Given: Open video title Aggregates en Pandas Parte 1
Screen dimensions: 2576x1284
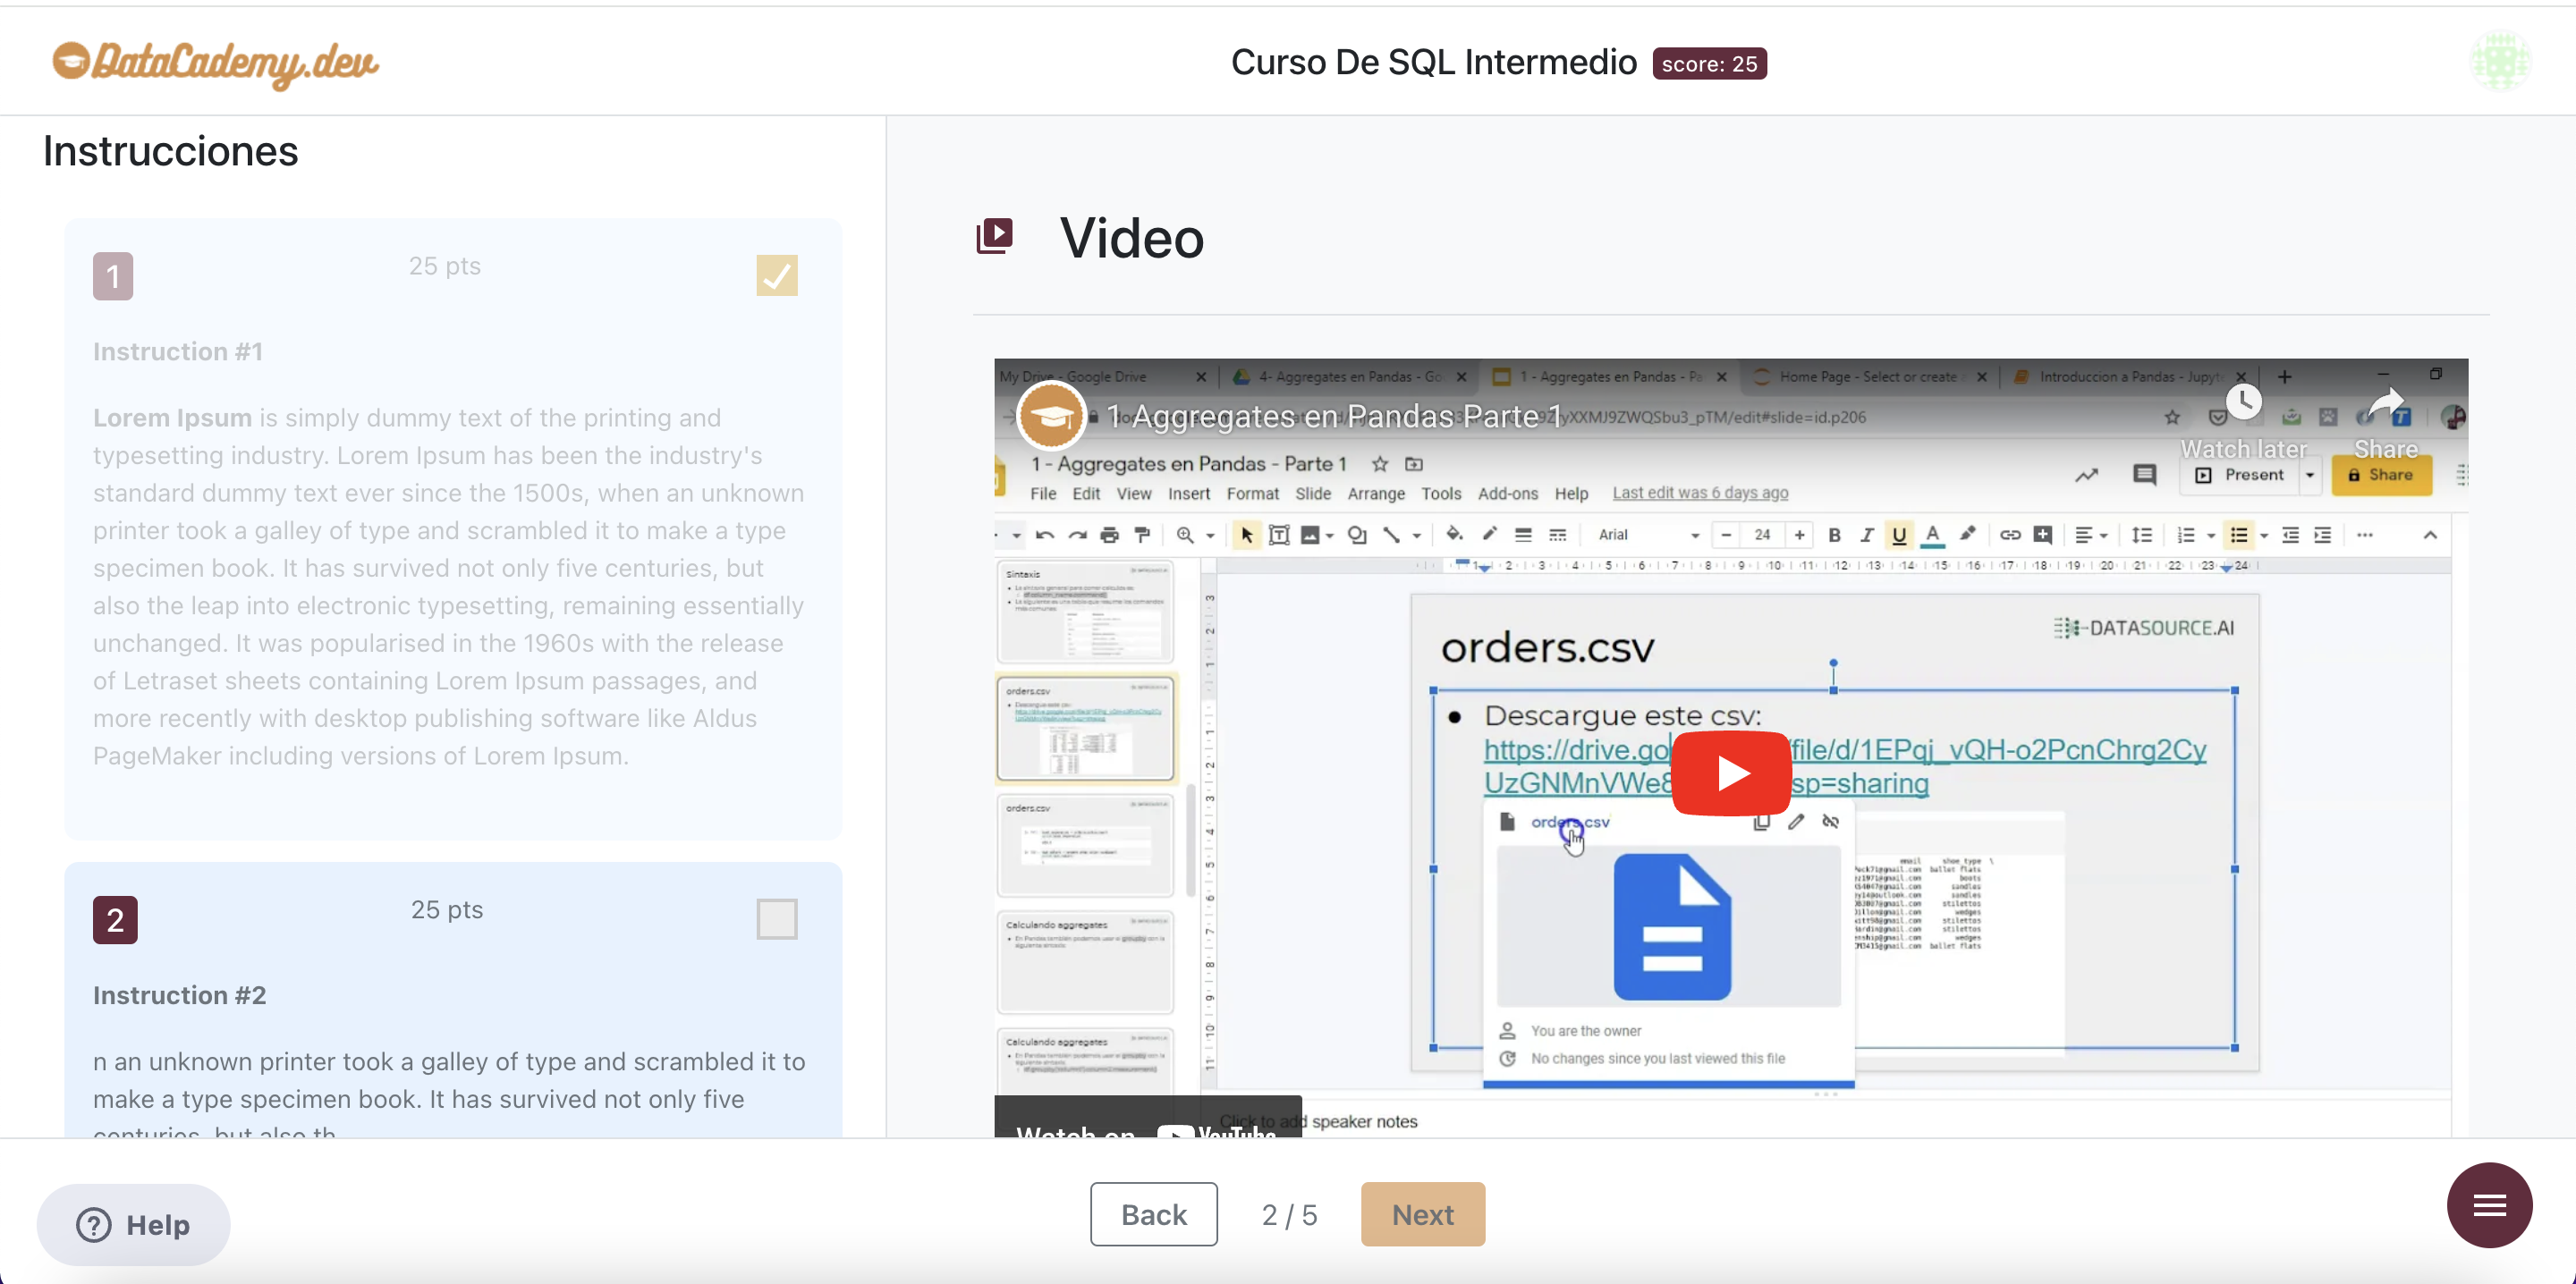Looking at the screenshot, I should pos(1334,416).
